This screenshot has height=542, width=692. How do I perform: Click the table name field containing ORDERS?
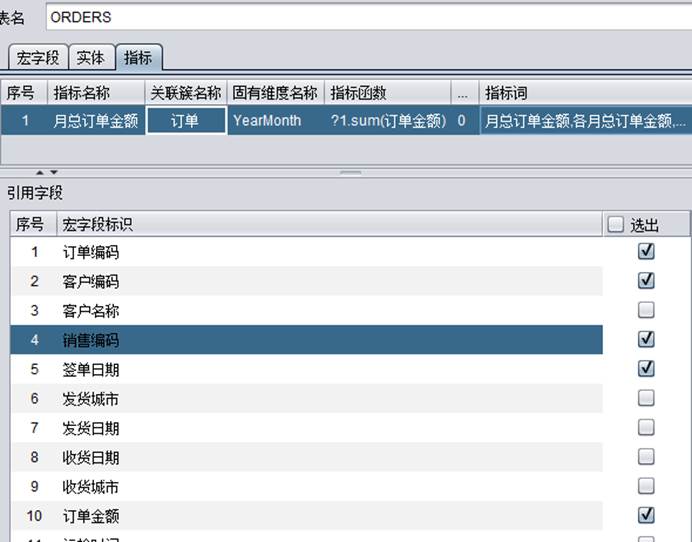point(360,17)
